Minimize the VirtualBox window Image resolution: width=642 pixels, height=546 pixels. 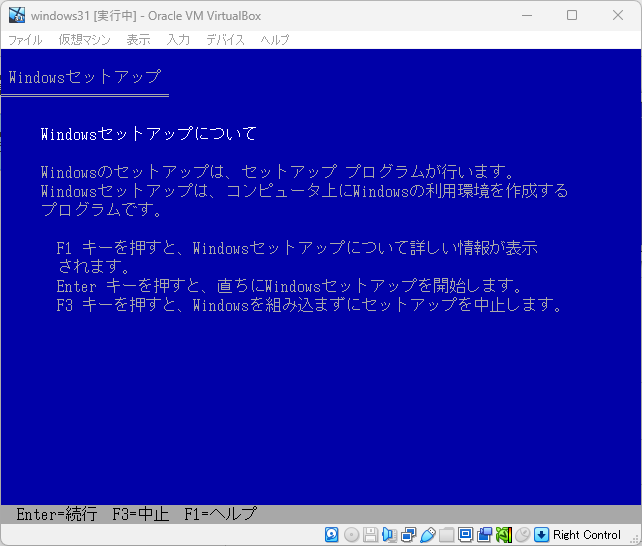coord(527,16)
